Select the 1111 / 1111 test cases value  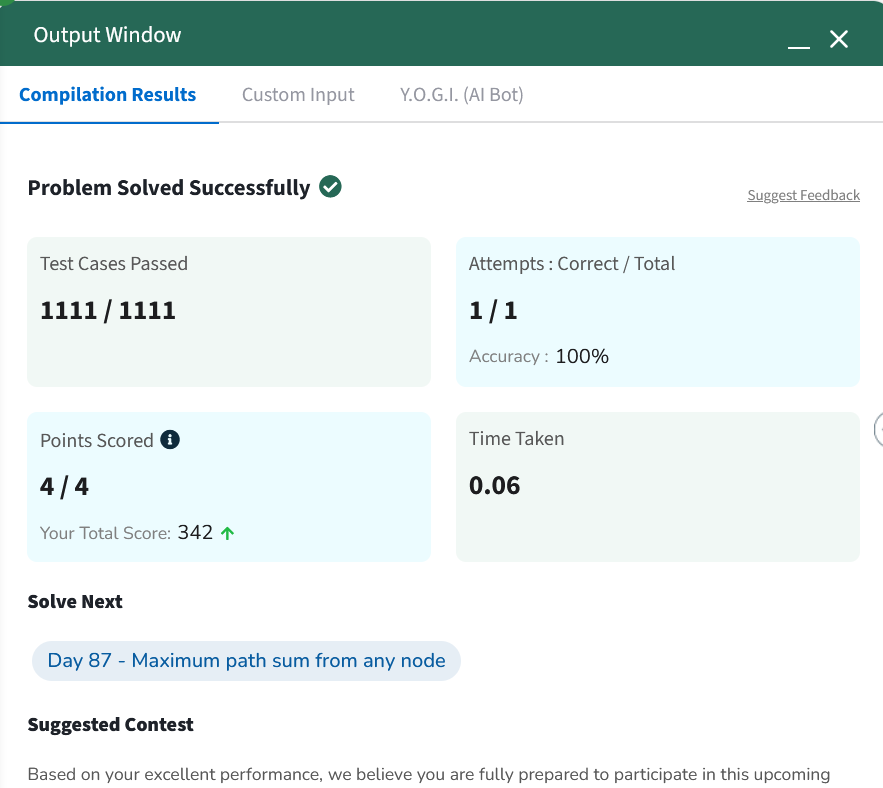pyautogui.click(x=108, y=310)
